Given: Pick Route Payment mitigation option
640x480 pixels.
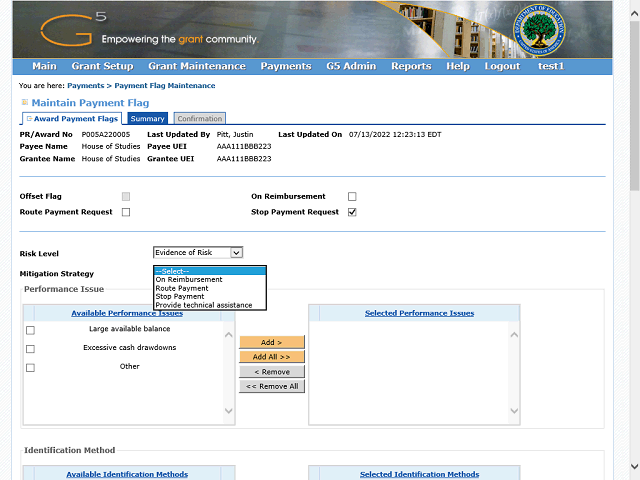Looking at the screenshot, I should (x=210, y=288).
